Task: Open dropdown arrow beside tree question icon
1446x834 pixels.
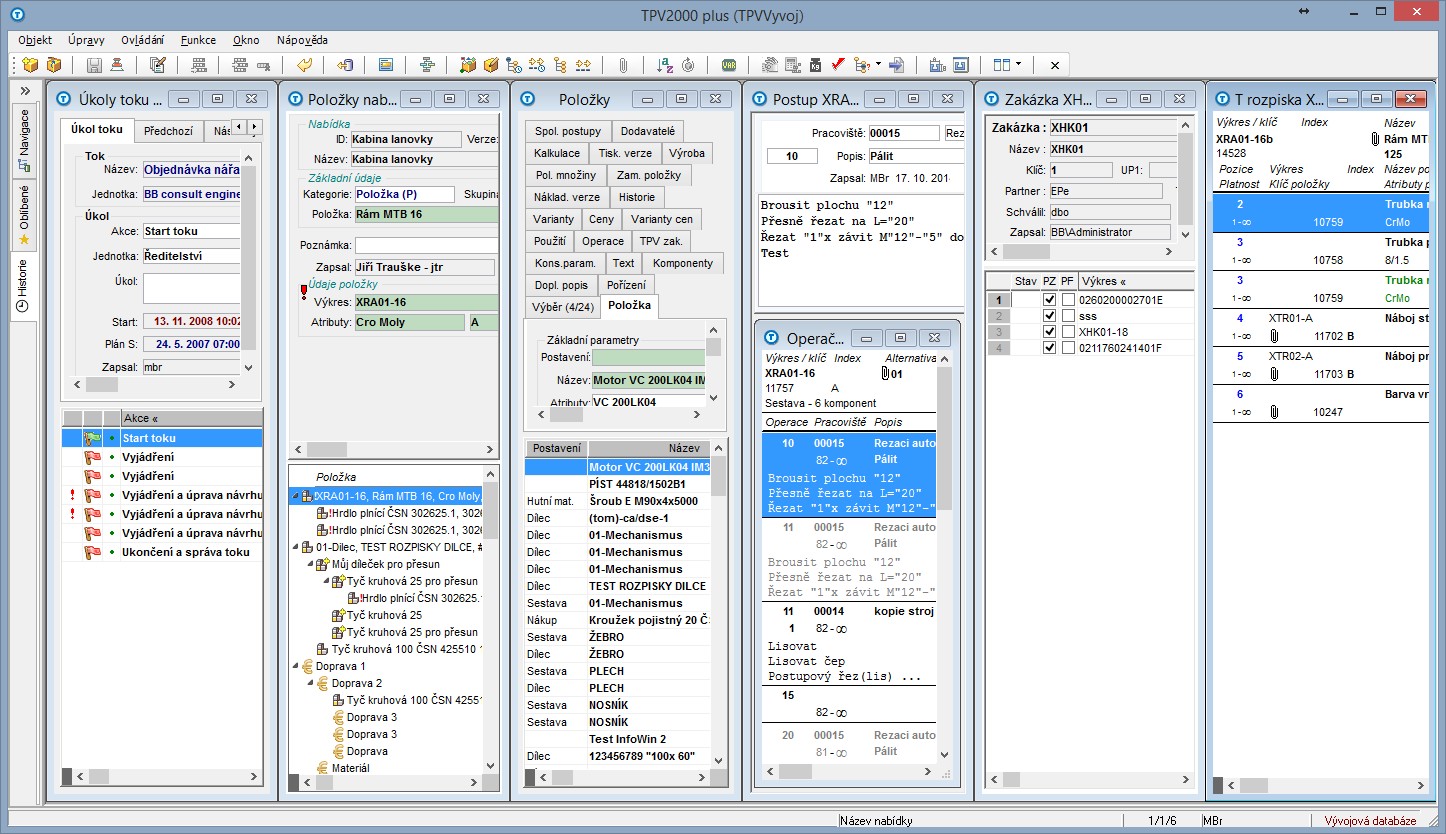Action: (878, 65)
